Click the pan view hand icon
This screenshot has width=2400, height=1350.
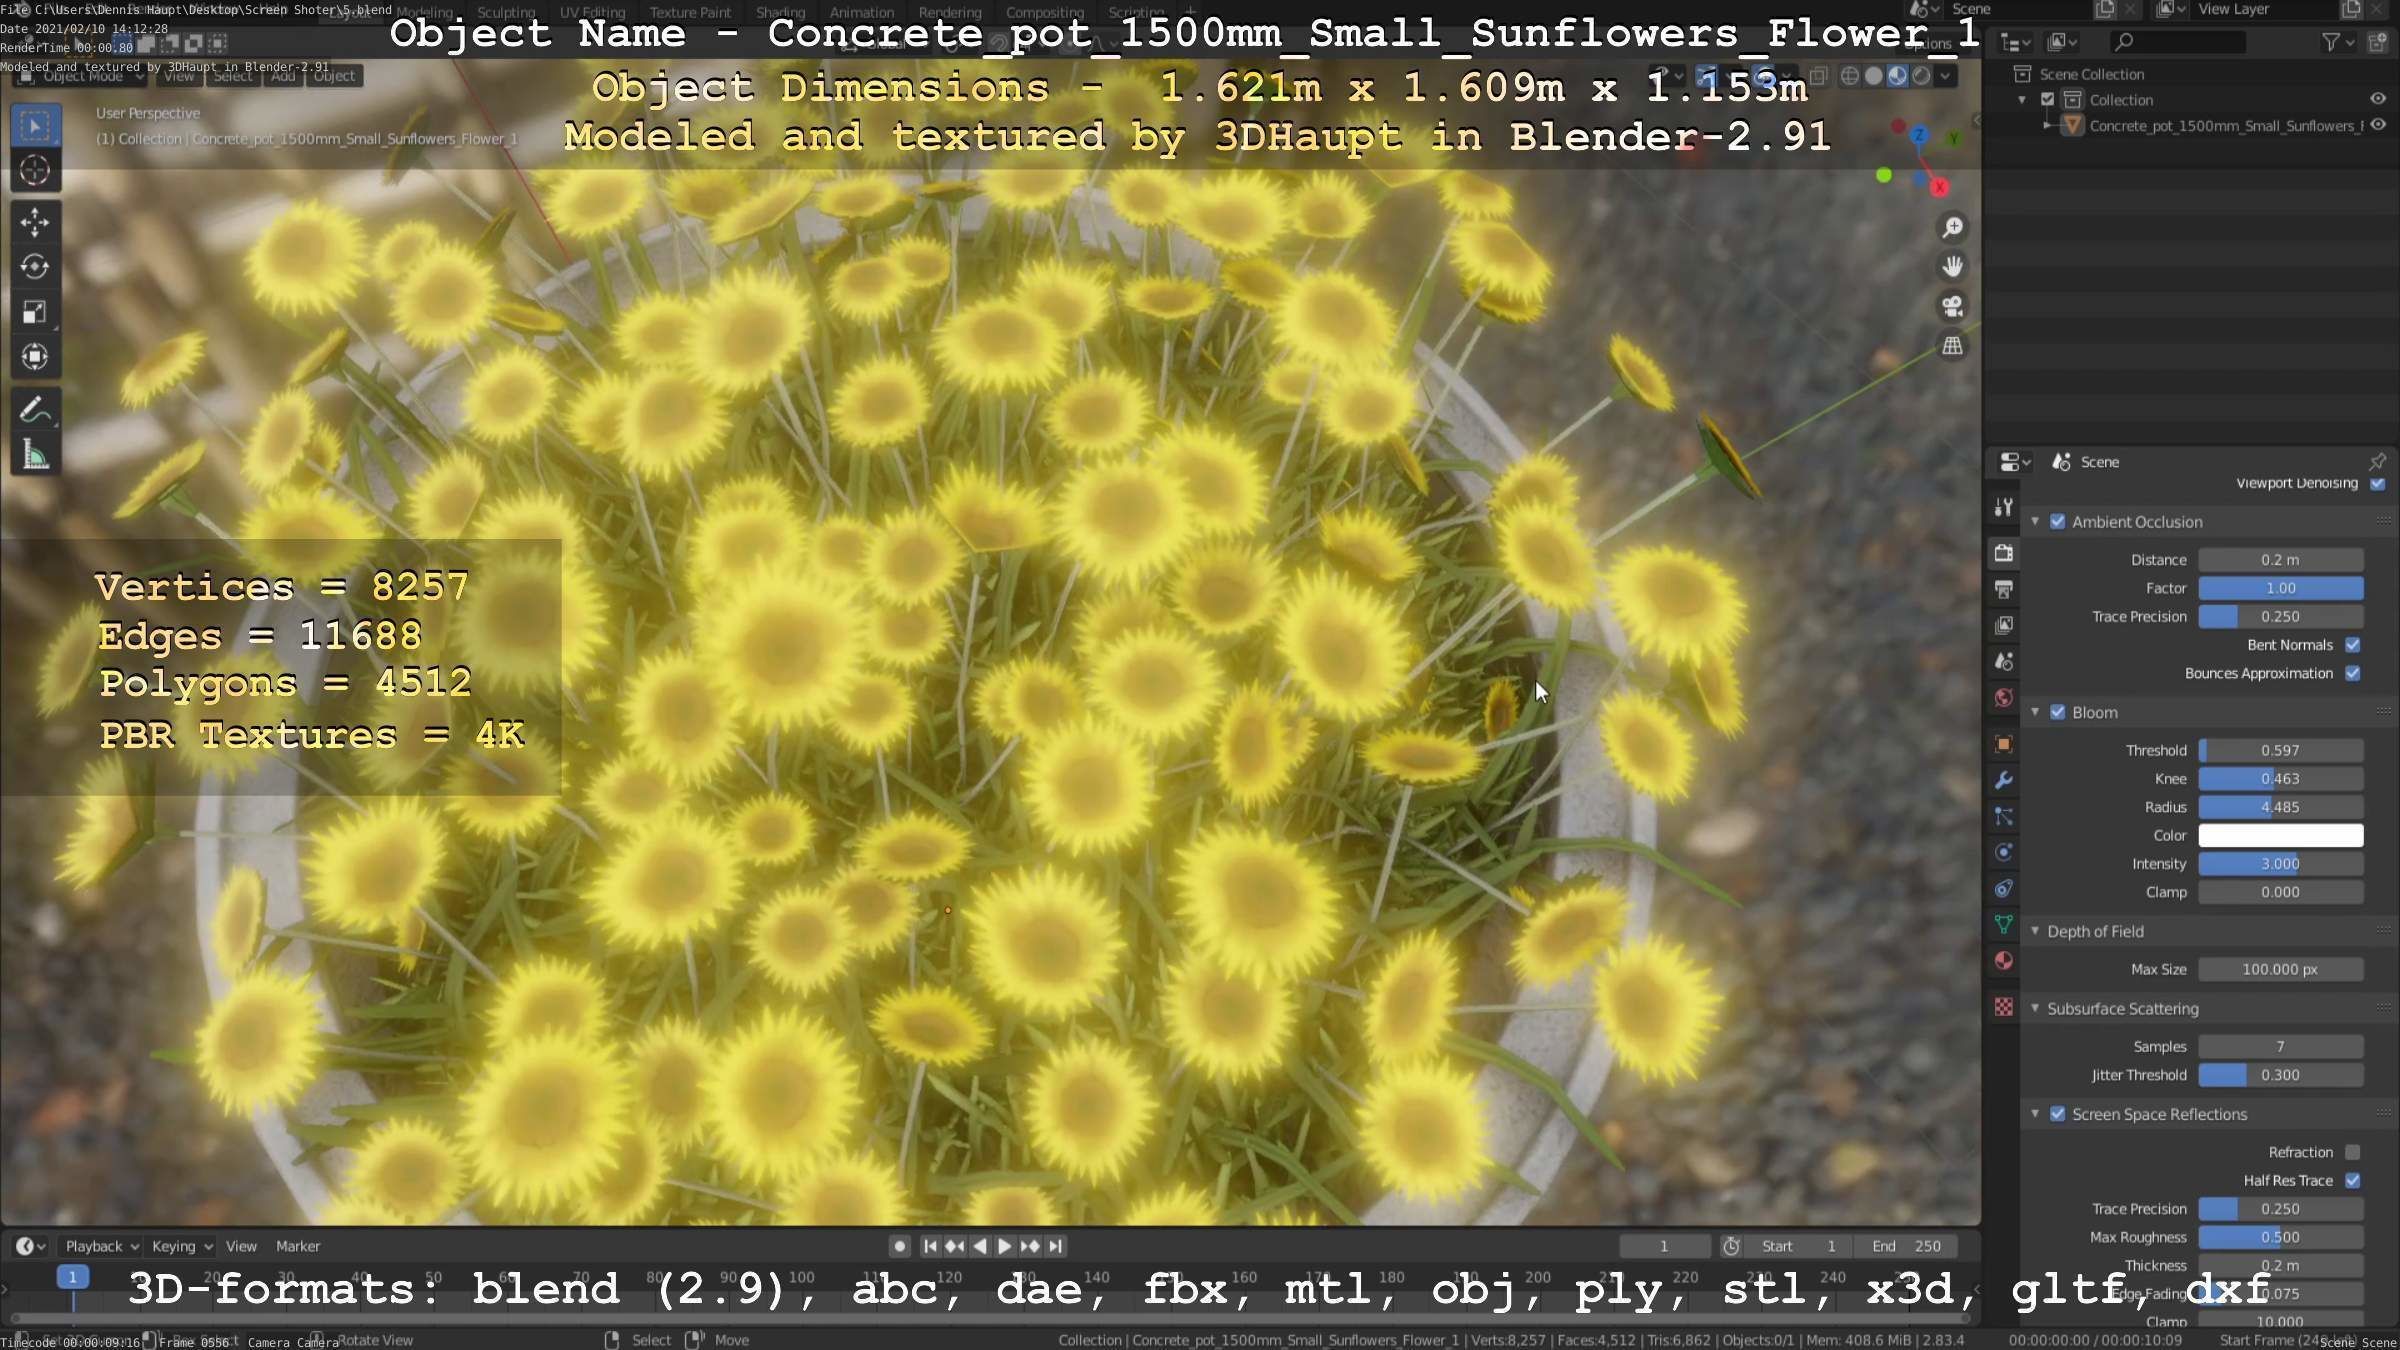click(x=1952, y=267)
